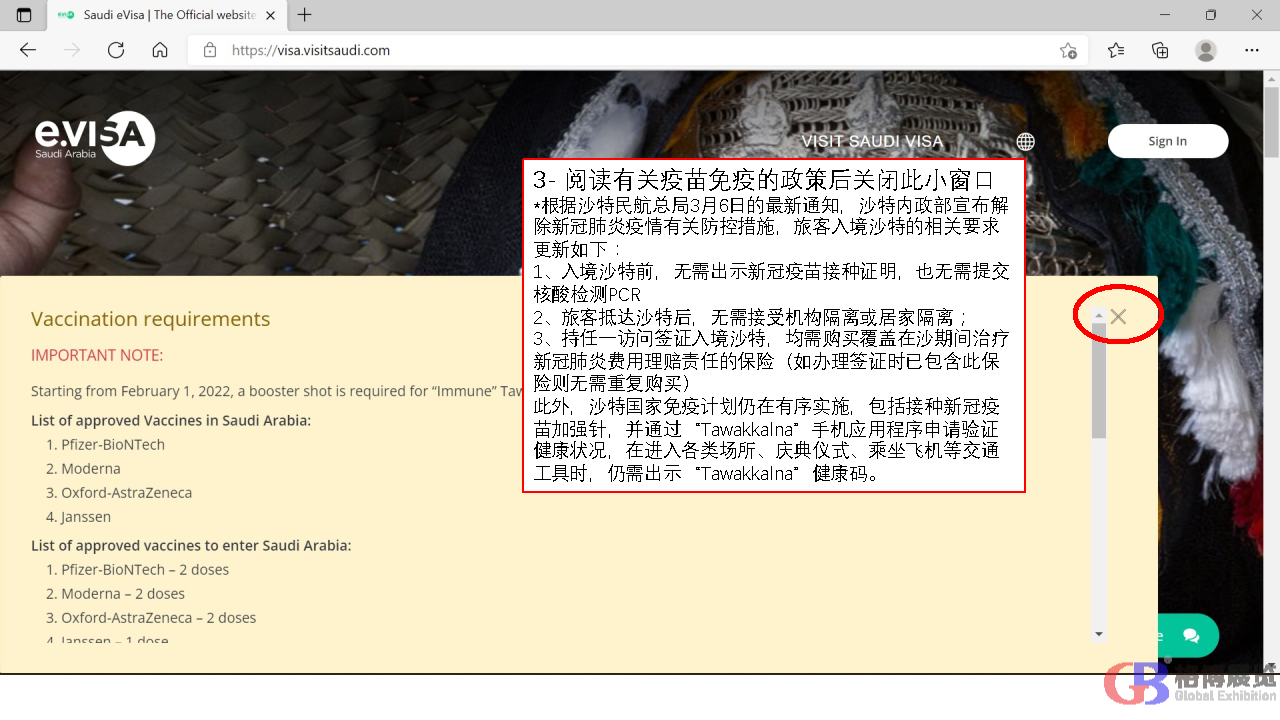Open the tab actions menu icon
The height and width of the screenshot is (720, 1280).
[x=24, y=15]
